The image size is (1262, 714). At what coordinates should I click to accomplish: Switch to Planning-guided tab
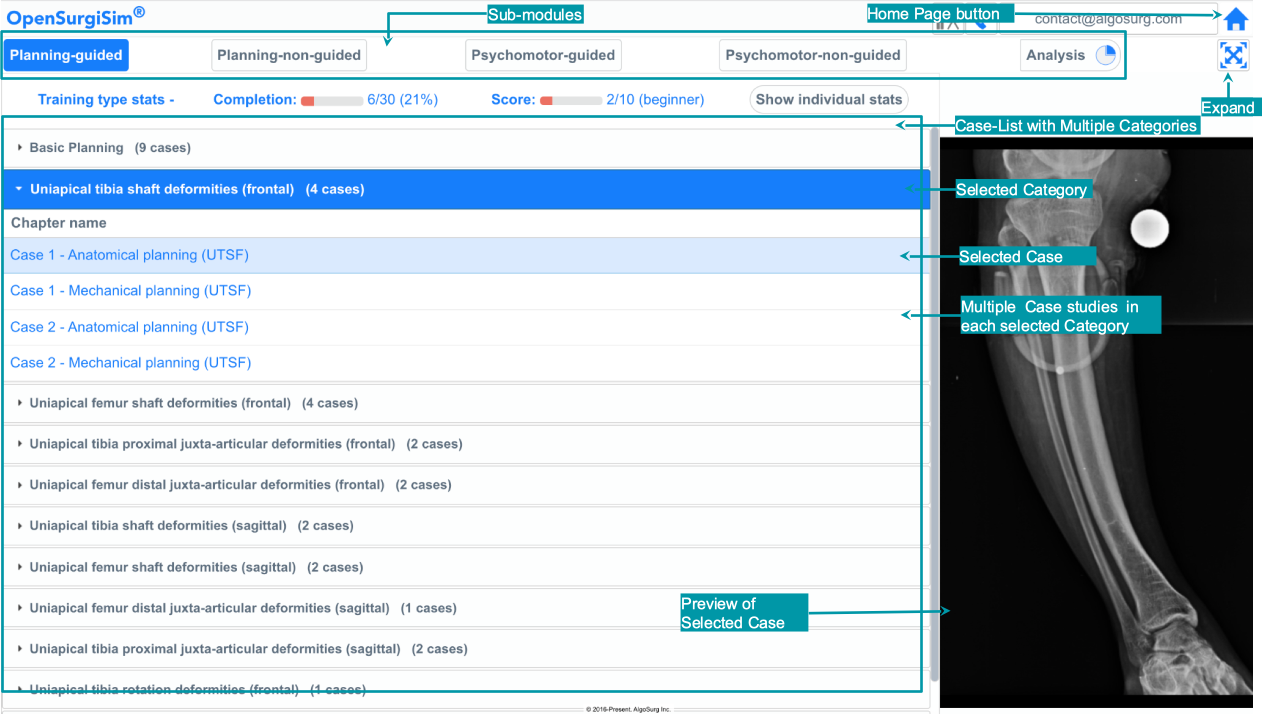pos(66,56)
